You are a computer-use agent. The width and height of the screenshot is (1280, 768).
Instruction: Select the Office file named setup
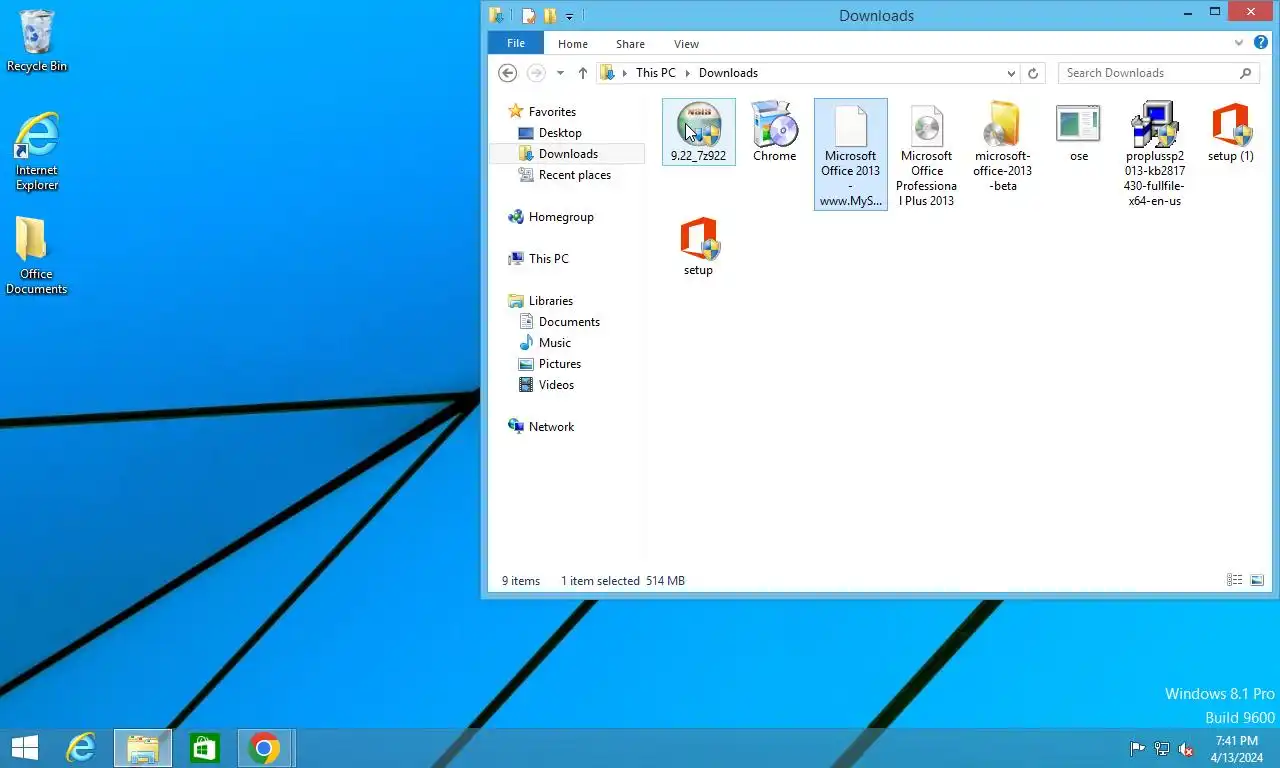coord(698,246)
